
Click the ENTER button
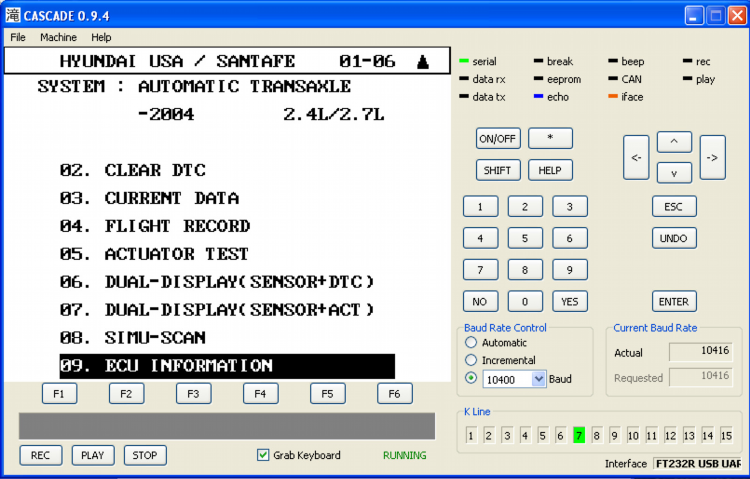click(674, 301)
